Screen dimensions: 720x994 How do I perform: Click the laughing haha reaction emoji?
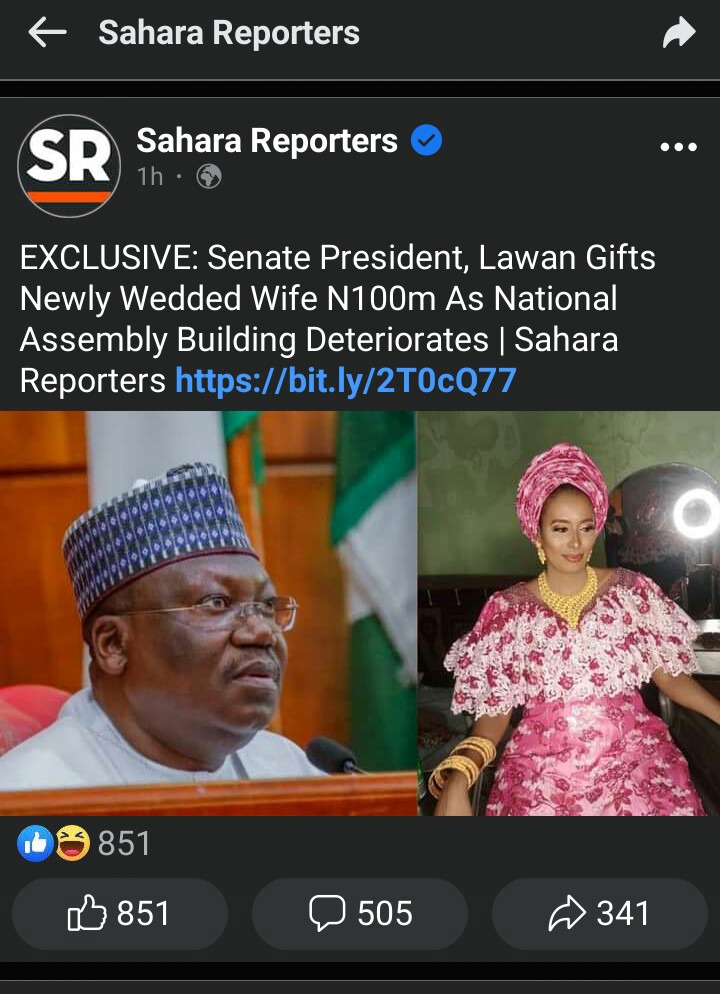click(73, 843)
